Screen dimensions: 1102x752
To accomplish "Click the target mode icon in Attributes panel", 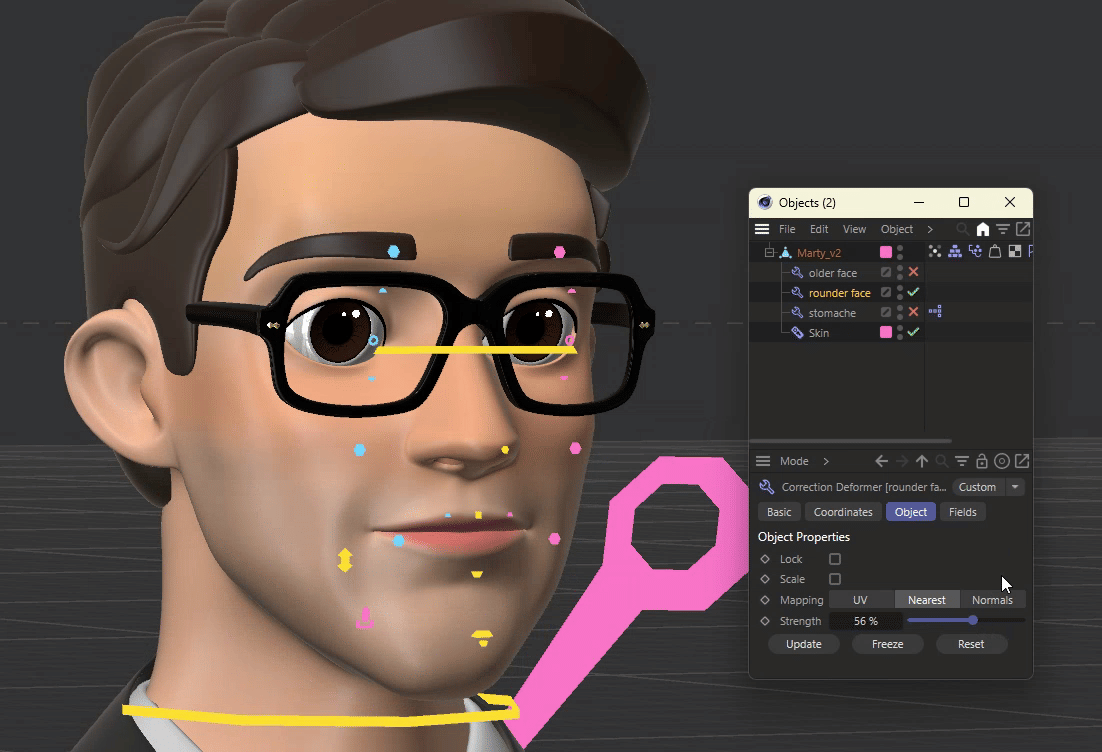I will click(x=1002, y=461).
